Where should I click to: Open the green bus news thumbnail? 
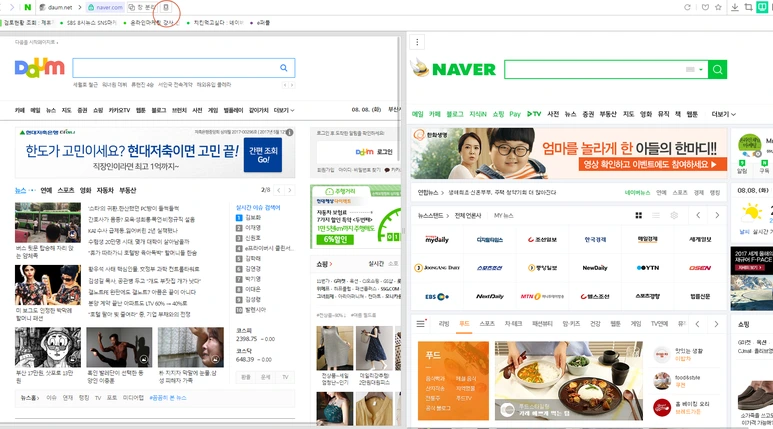point(48,222)
